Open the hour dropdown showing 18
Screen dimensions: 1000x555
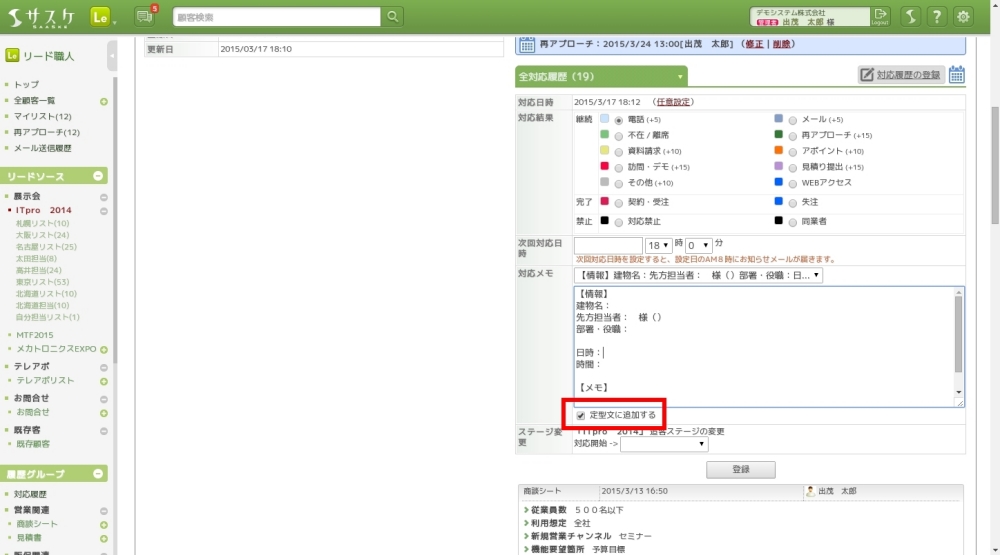point(658,245)
